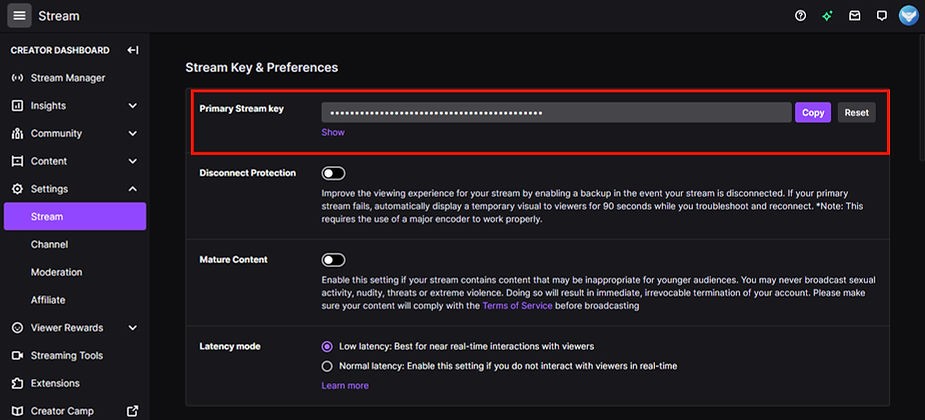This screenshot has width=925, height=420.
Task: Click Show to reveal the stream key
Action: tap(333, 132)
